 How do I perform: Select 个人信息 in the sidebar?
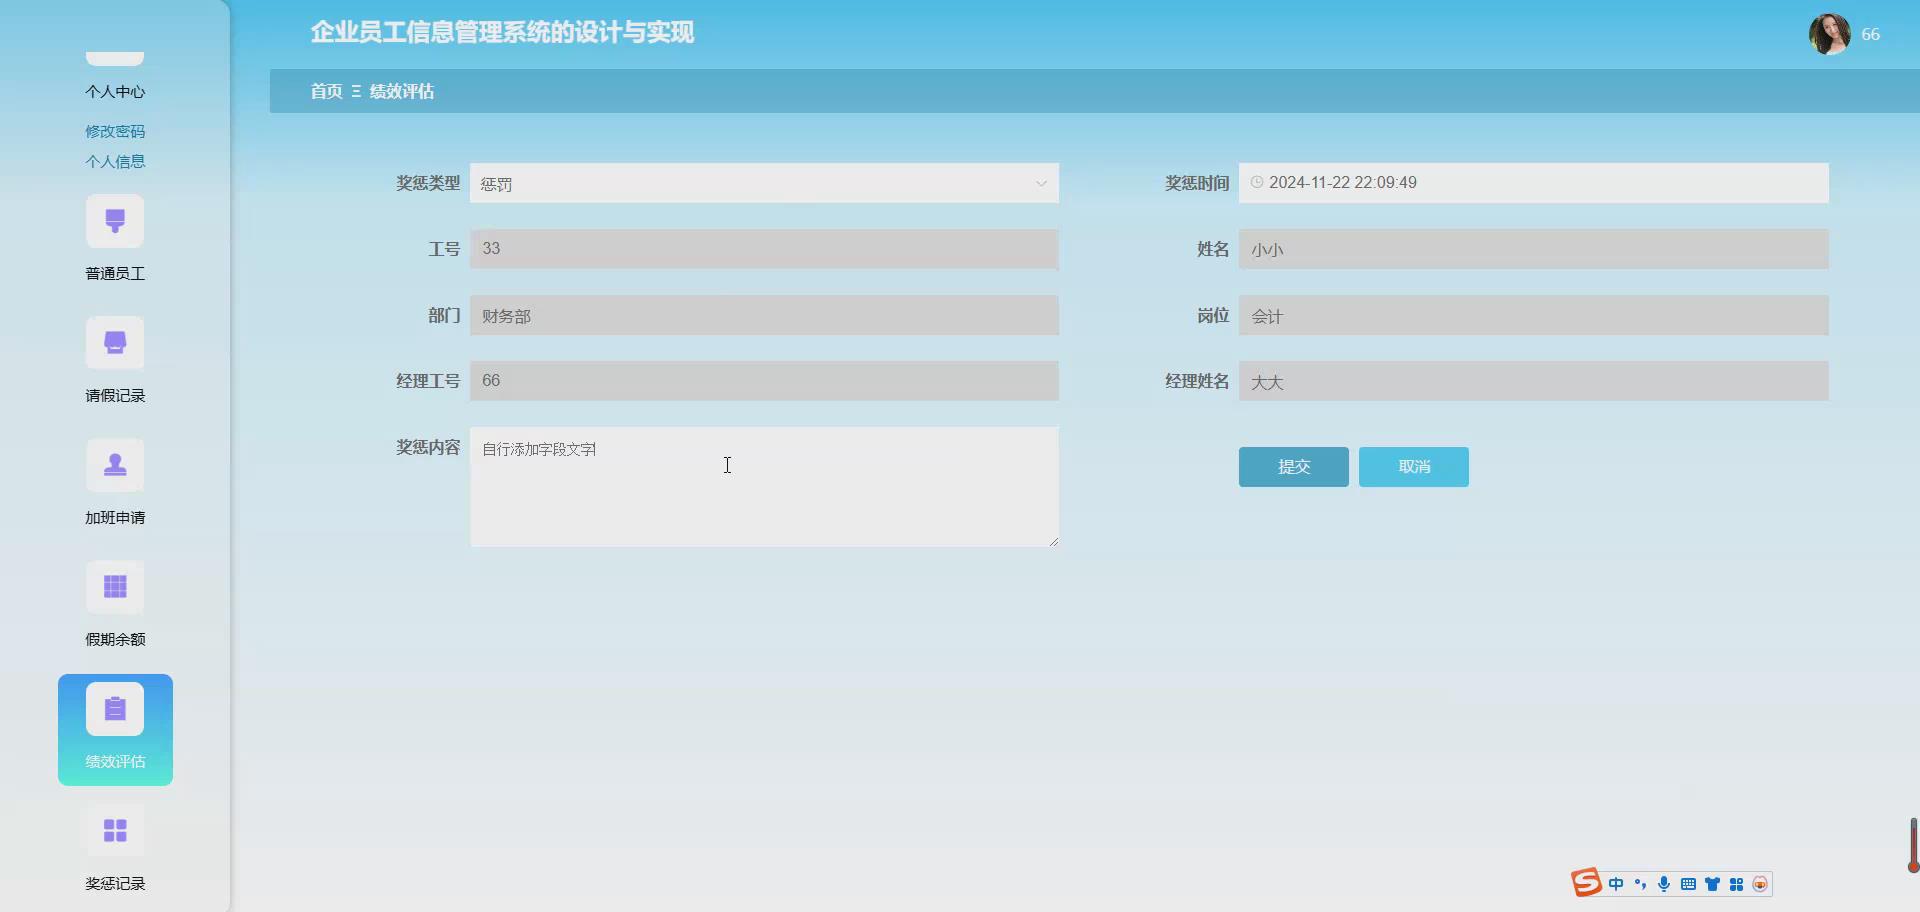pos(115,161)
